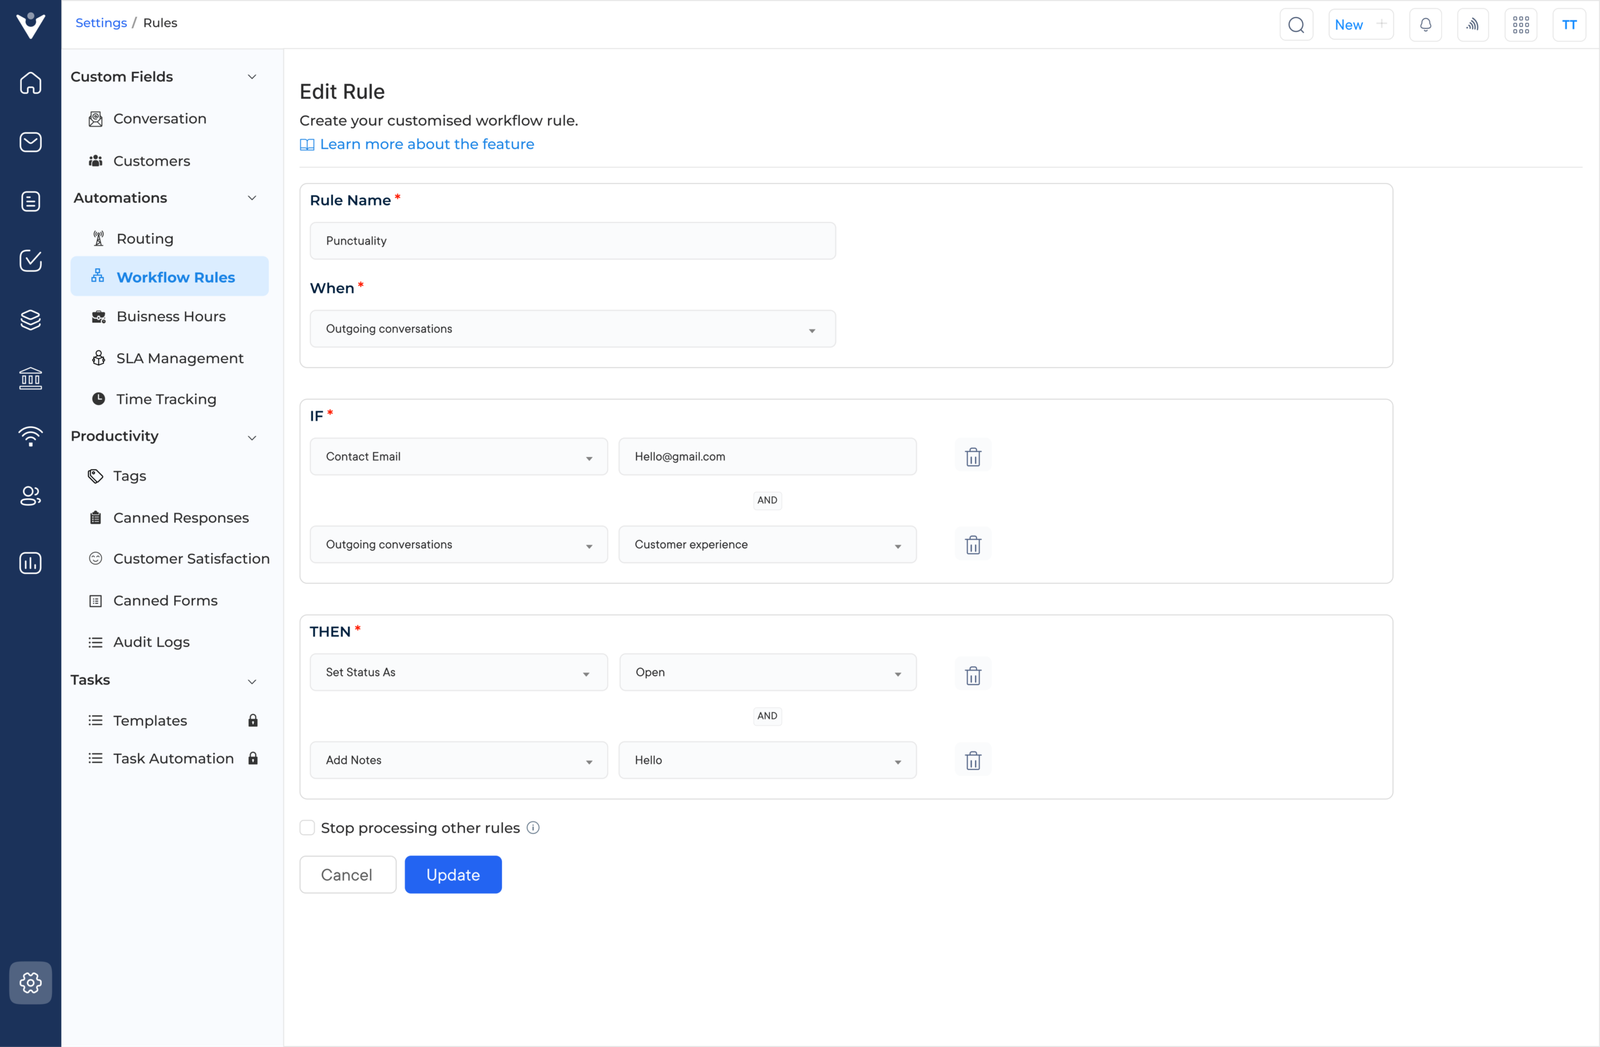1600x1047 pixels.
Task: Open the stacked layers icon in left rail
Action: 31,320
